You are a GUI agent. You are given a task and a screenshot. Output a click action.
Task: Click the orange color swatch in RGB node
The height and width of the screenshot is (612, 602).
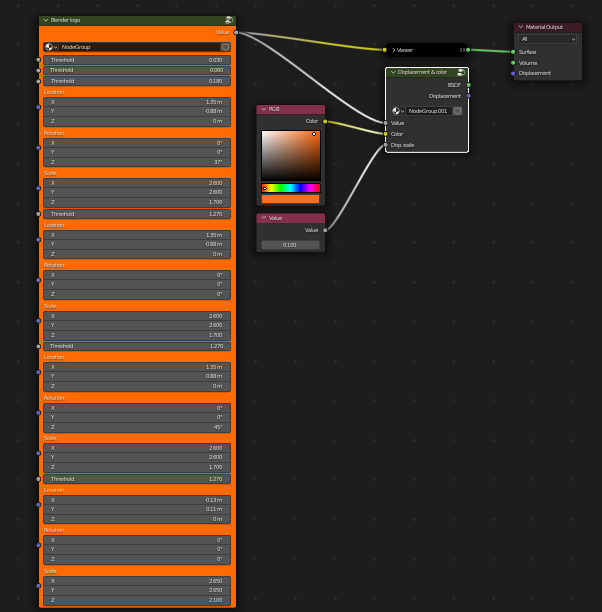coord(290,199)
